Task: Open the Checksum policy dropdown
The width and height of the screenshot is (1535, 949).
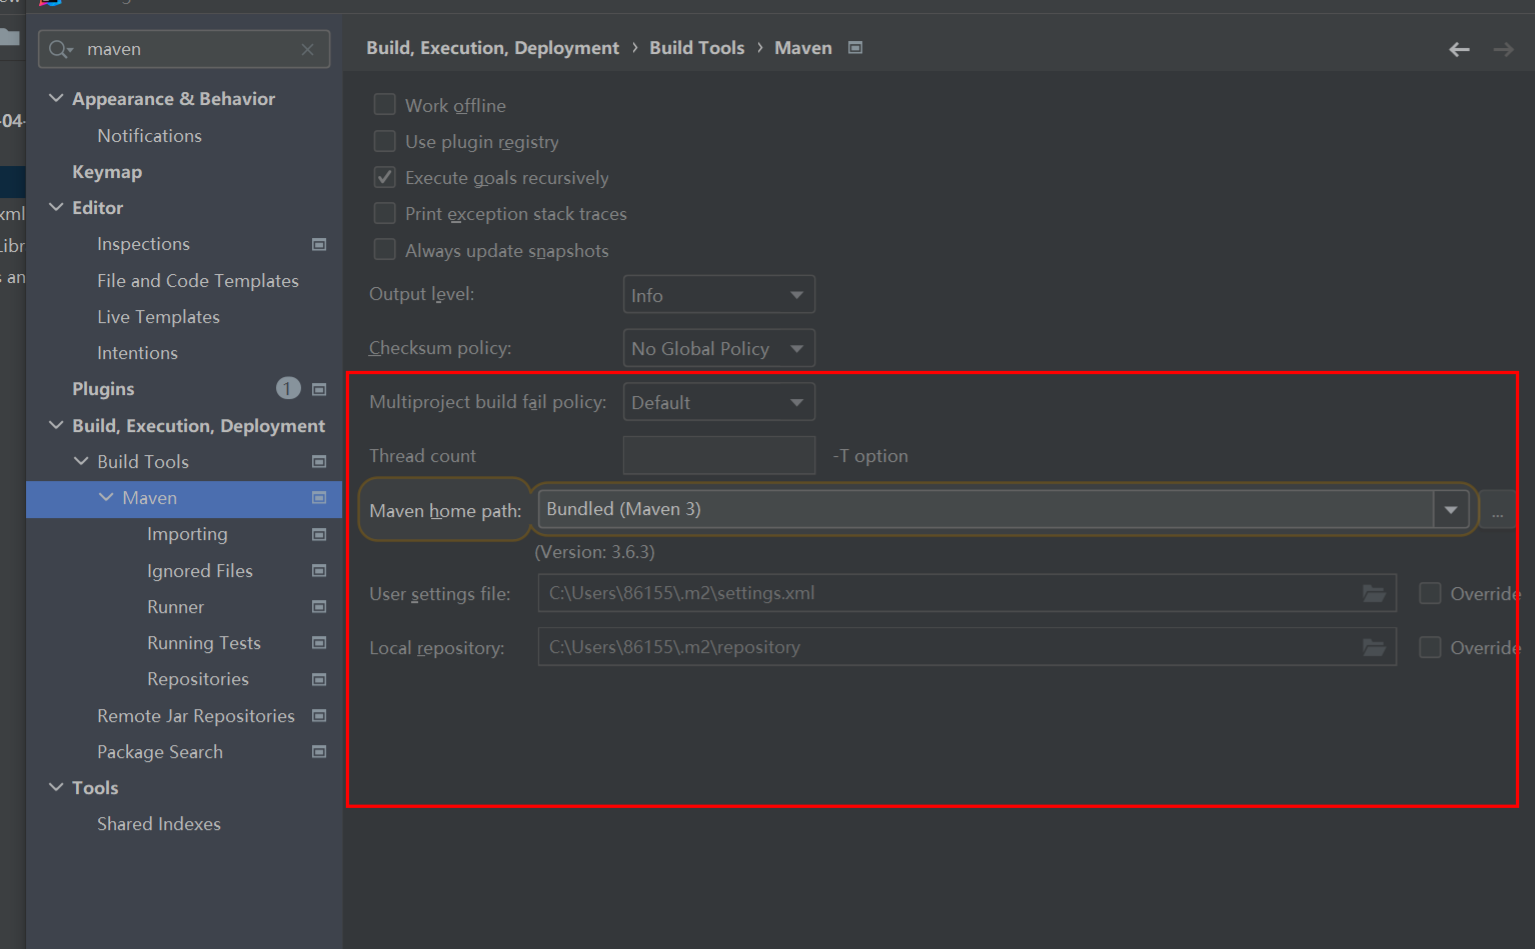Action: click(719, 348)
